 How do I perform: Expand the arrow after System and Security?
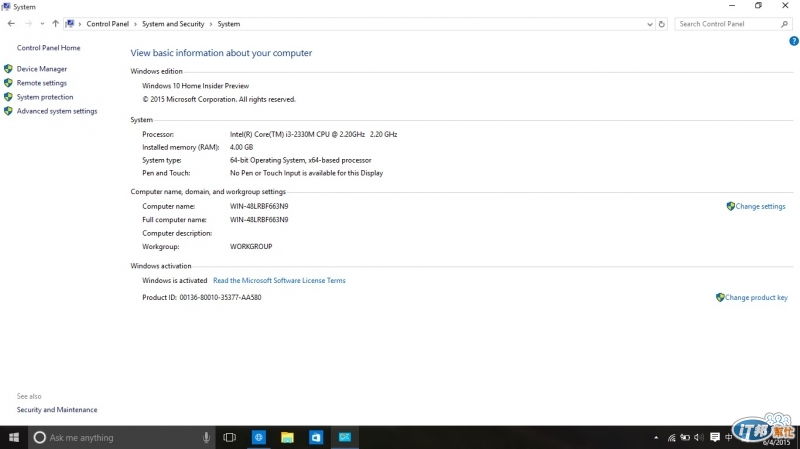coord(210,24)
